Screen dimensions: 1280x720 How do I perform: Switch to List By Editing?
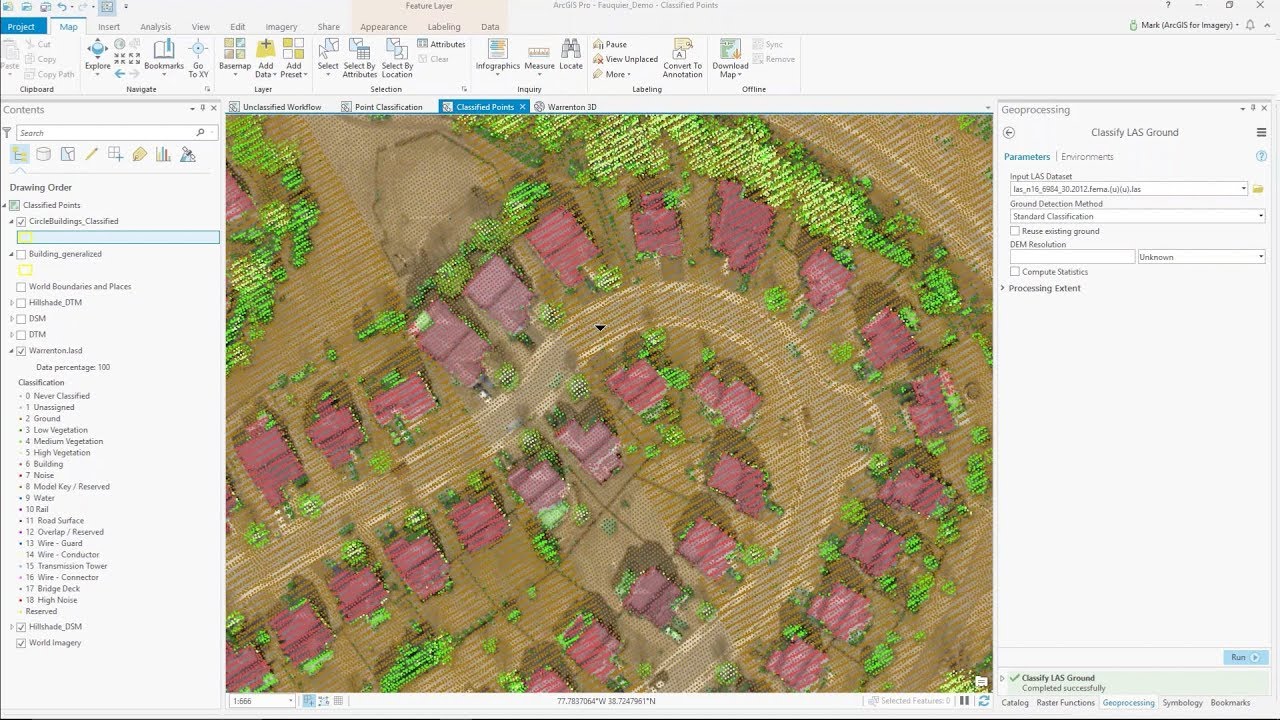[x=92, y=154]
